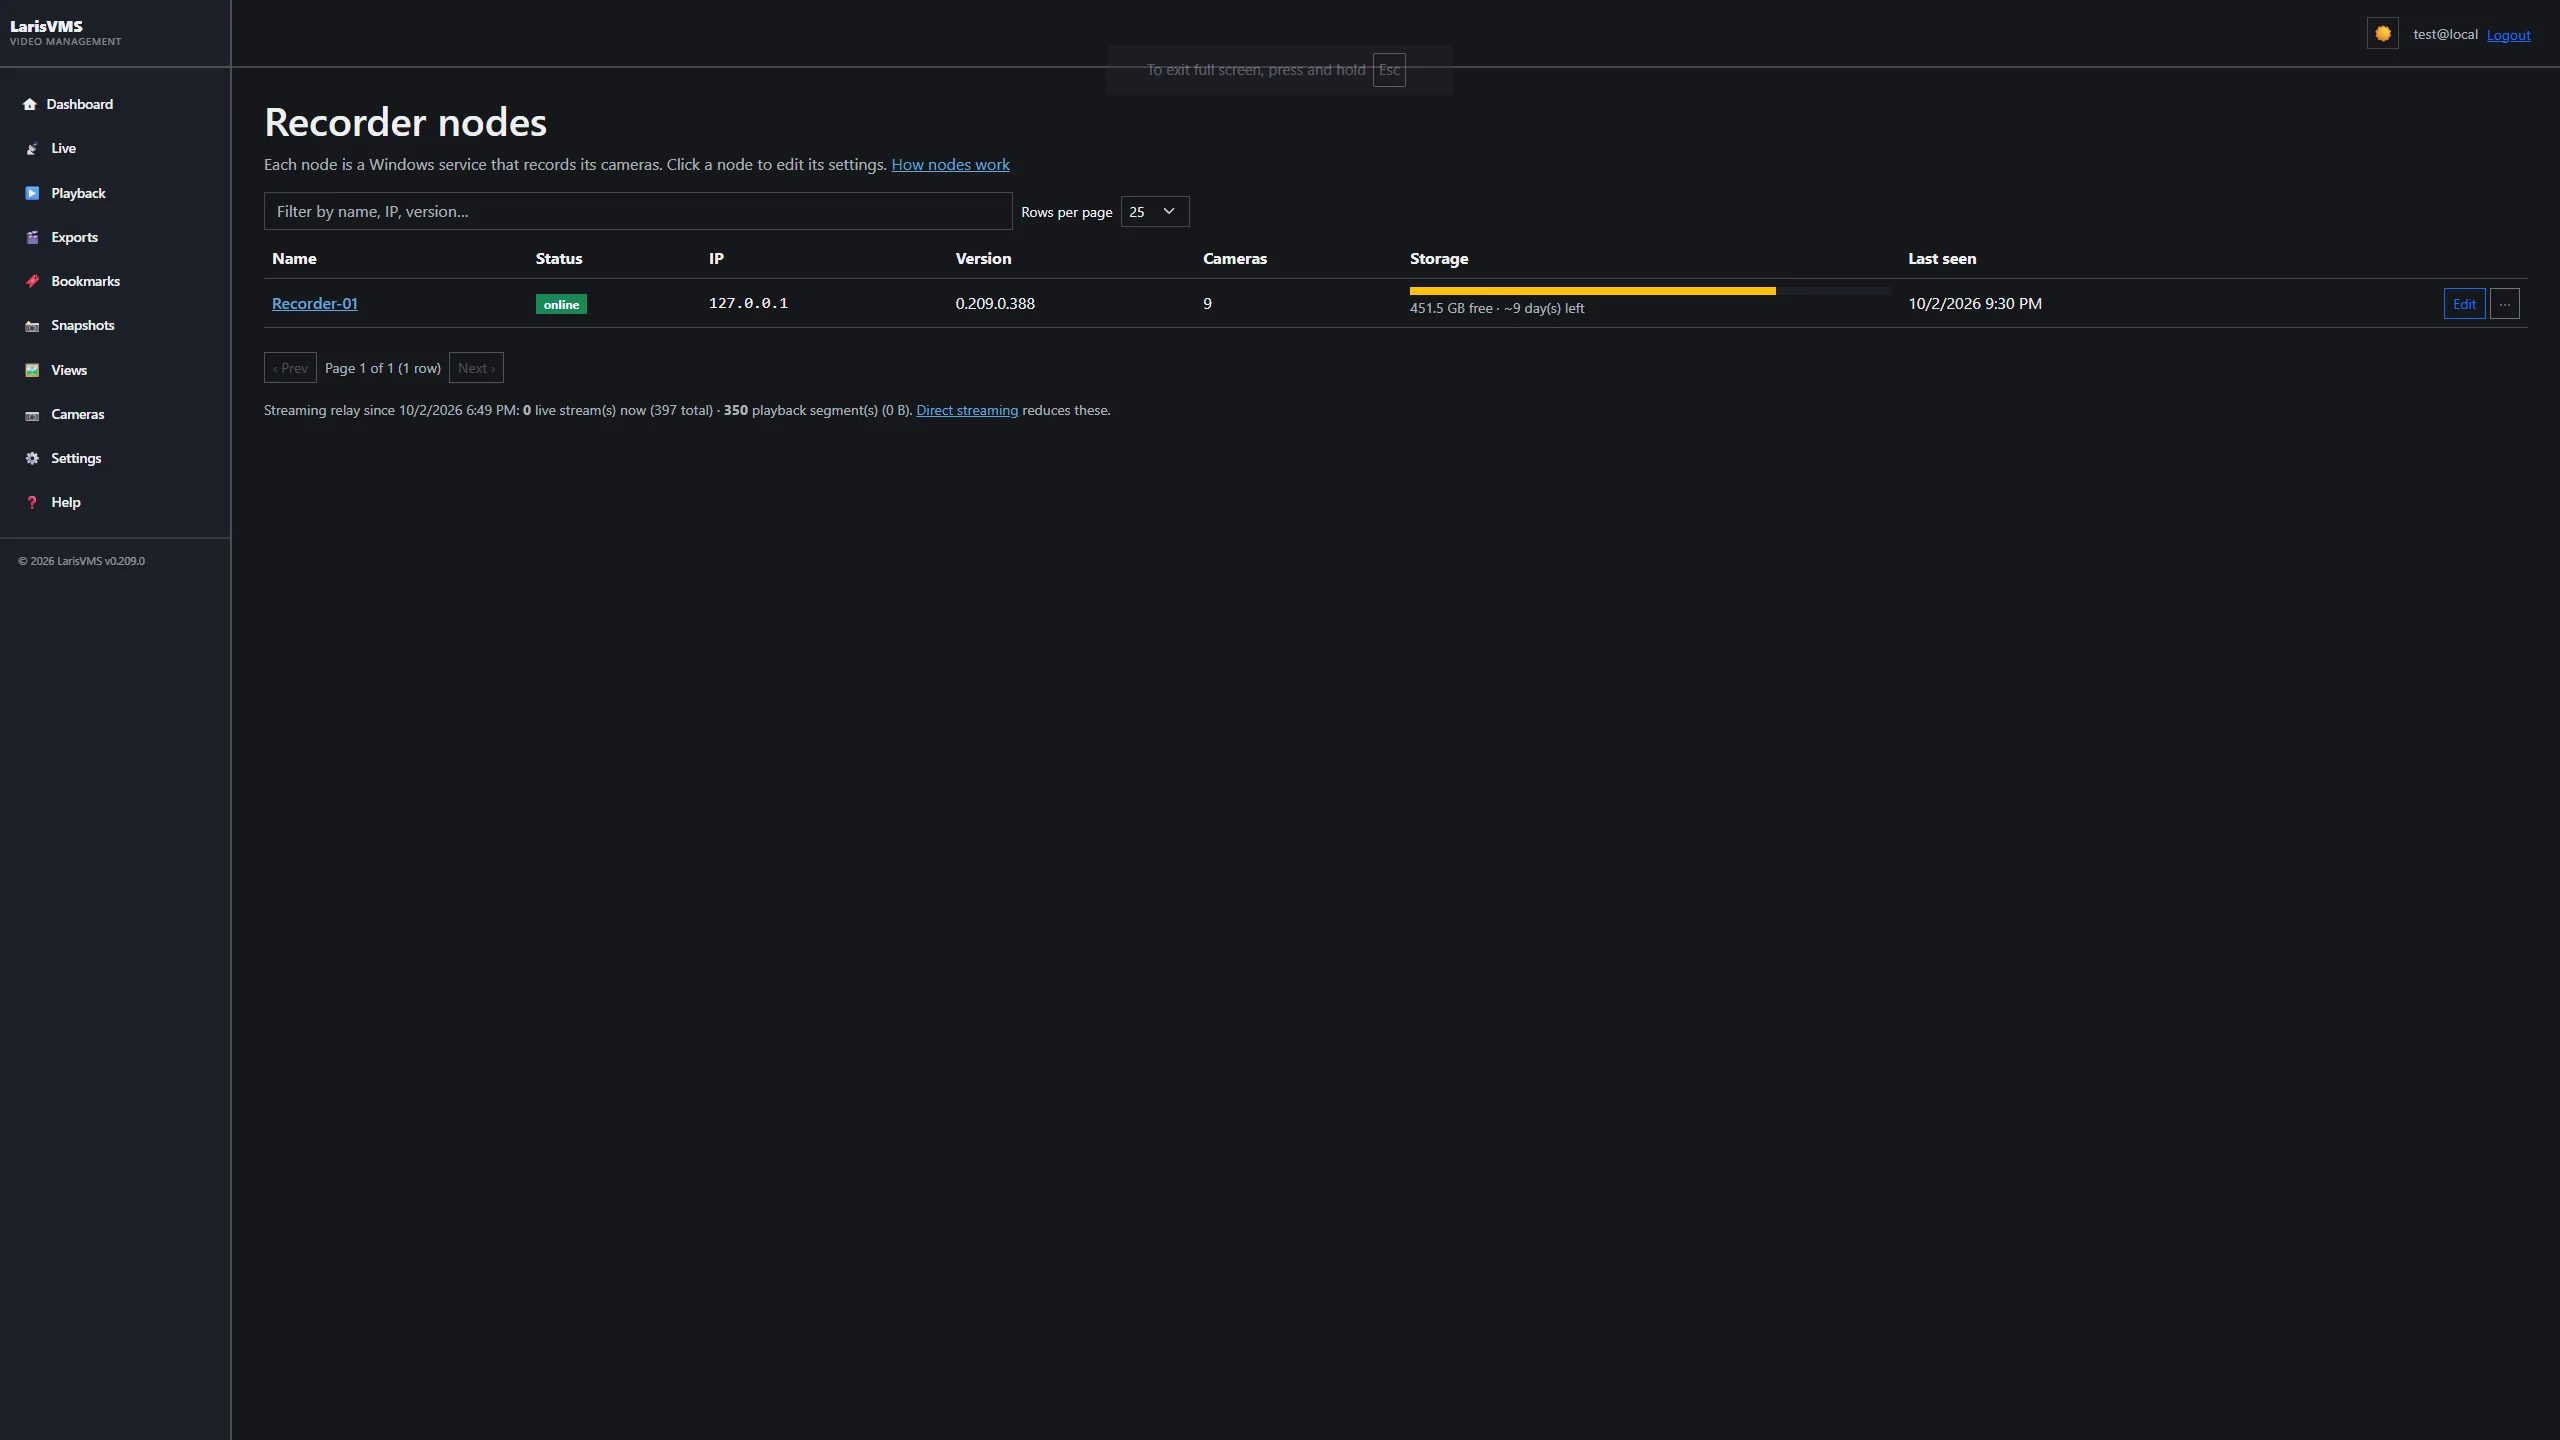Open the Rows per page dropdown
The image size is (2560, 1440).
tap(1154, 212)
